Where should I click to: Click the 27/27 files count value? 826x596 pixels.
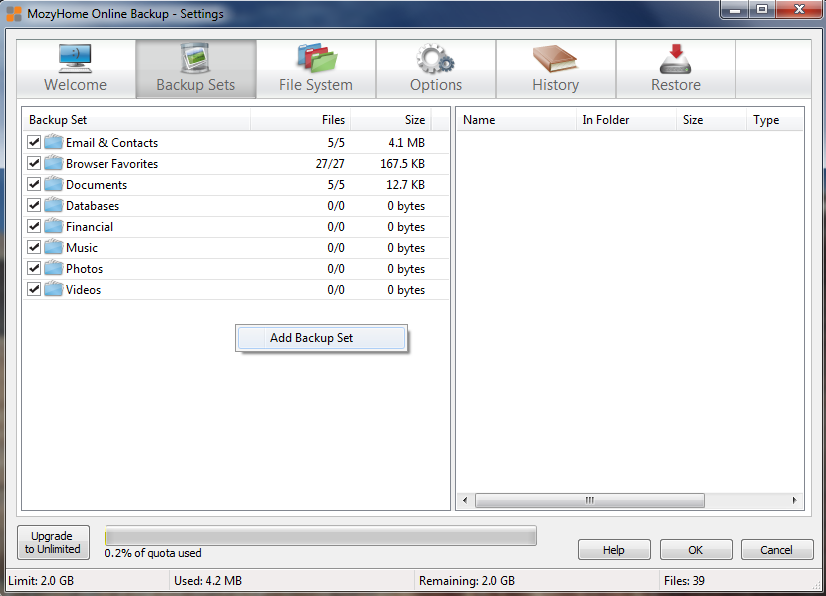coord(330,164)
